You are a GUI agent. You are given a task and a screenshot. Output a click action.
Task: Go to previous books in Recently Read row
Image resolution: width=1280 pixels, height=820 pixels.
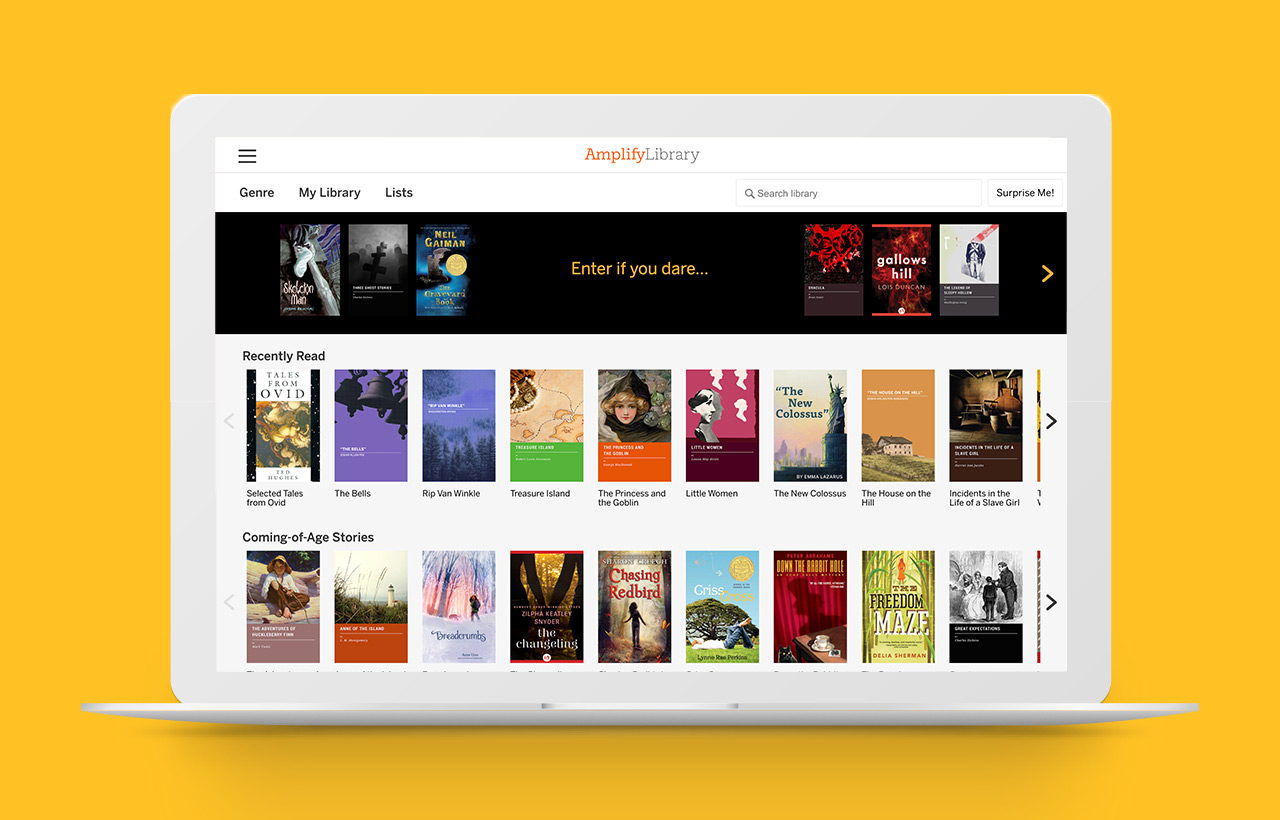pyautogui.click(x=229, y=421)
